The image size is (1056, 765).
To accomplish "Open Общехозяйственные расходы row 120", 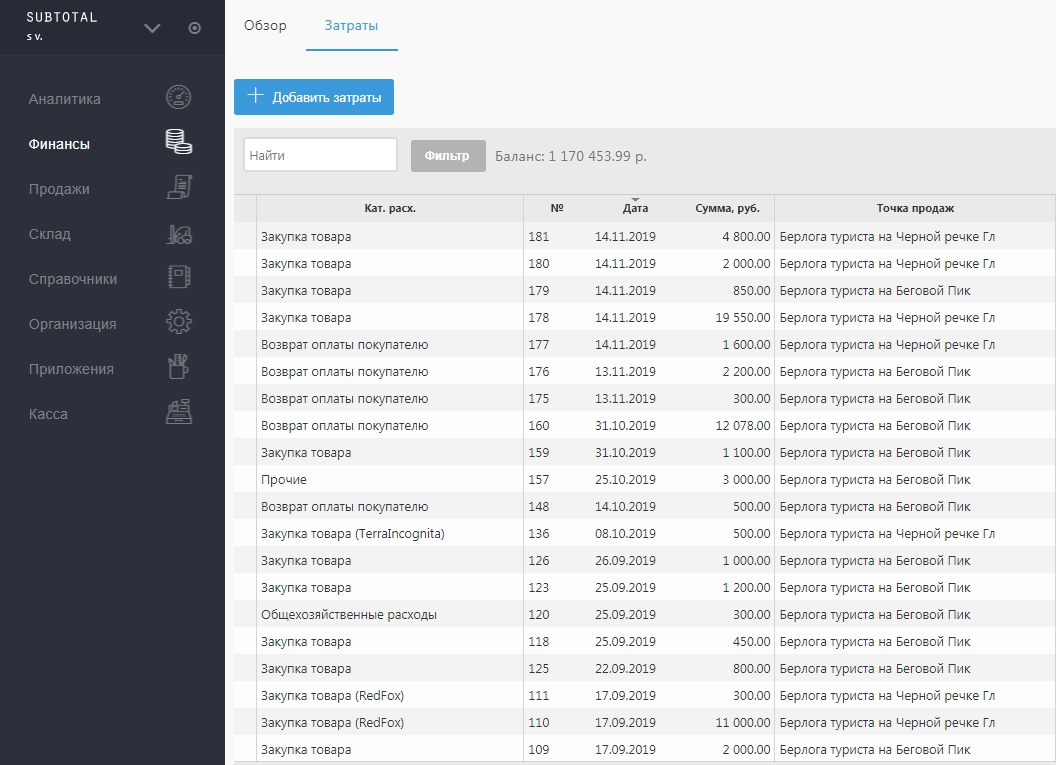I will (645, 614).
